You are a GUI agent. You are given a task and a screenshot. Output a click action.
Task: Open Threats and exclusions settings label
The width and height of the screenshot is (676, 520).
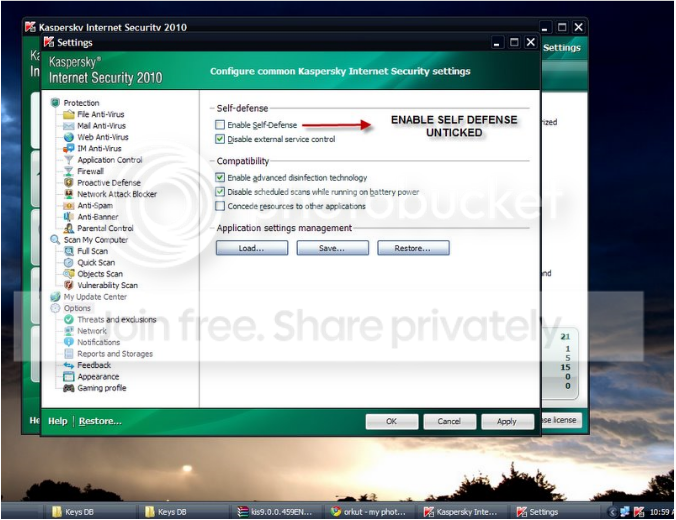[x=116, y=320]
